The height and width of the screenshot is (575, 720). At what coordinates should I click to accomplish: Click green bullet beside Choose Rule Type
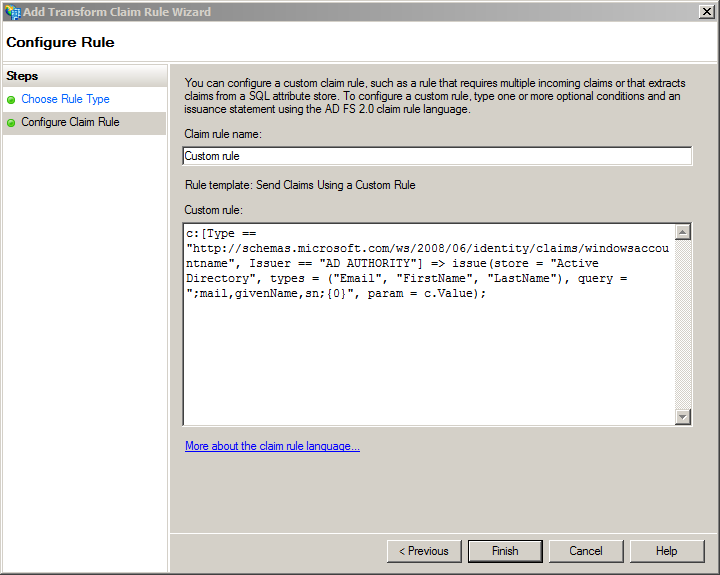point(11,100)
